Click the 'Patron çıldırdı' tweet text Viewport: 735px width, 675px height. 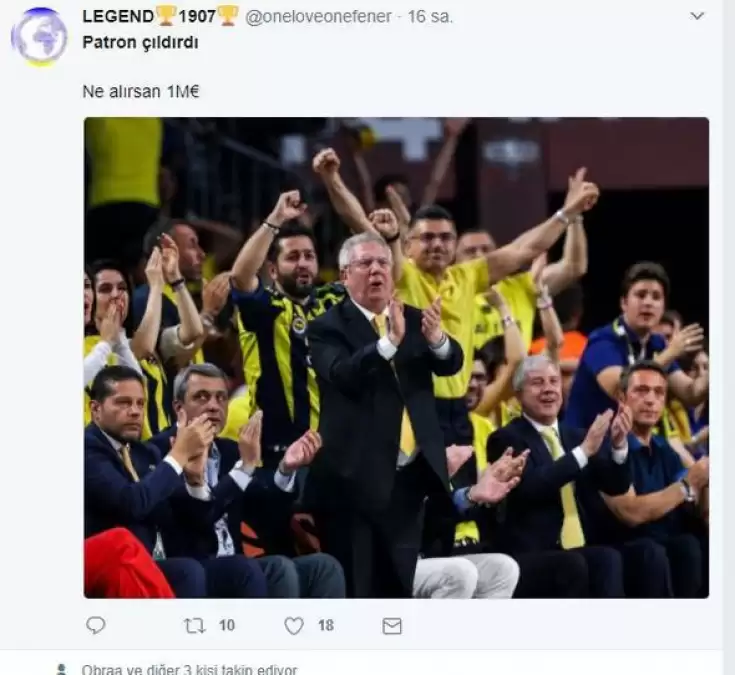click(x=140, y=42)
